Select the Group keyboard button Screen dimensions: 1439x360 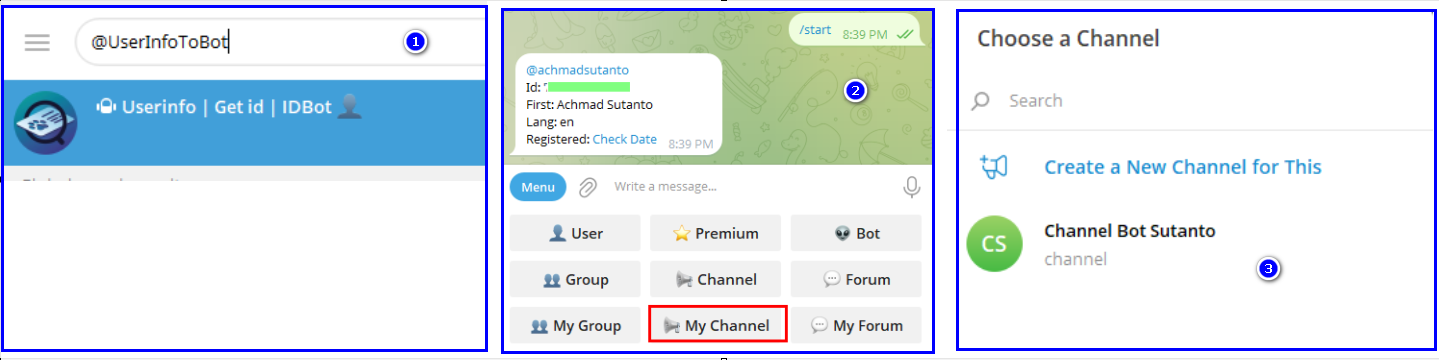pos(575,279)
